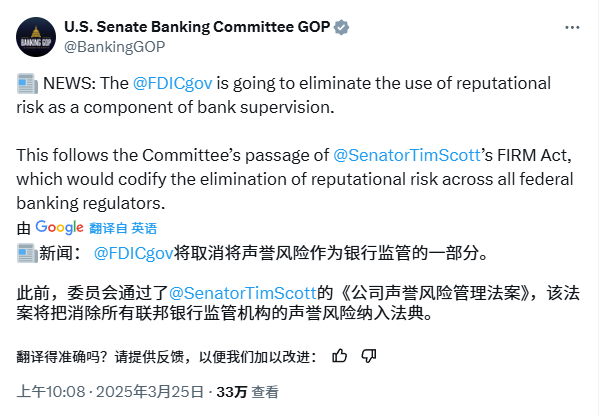Click the newspaper emoji before NEWS
The height and width of the screenshot is (416, 600).
click(27, 84)
